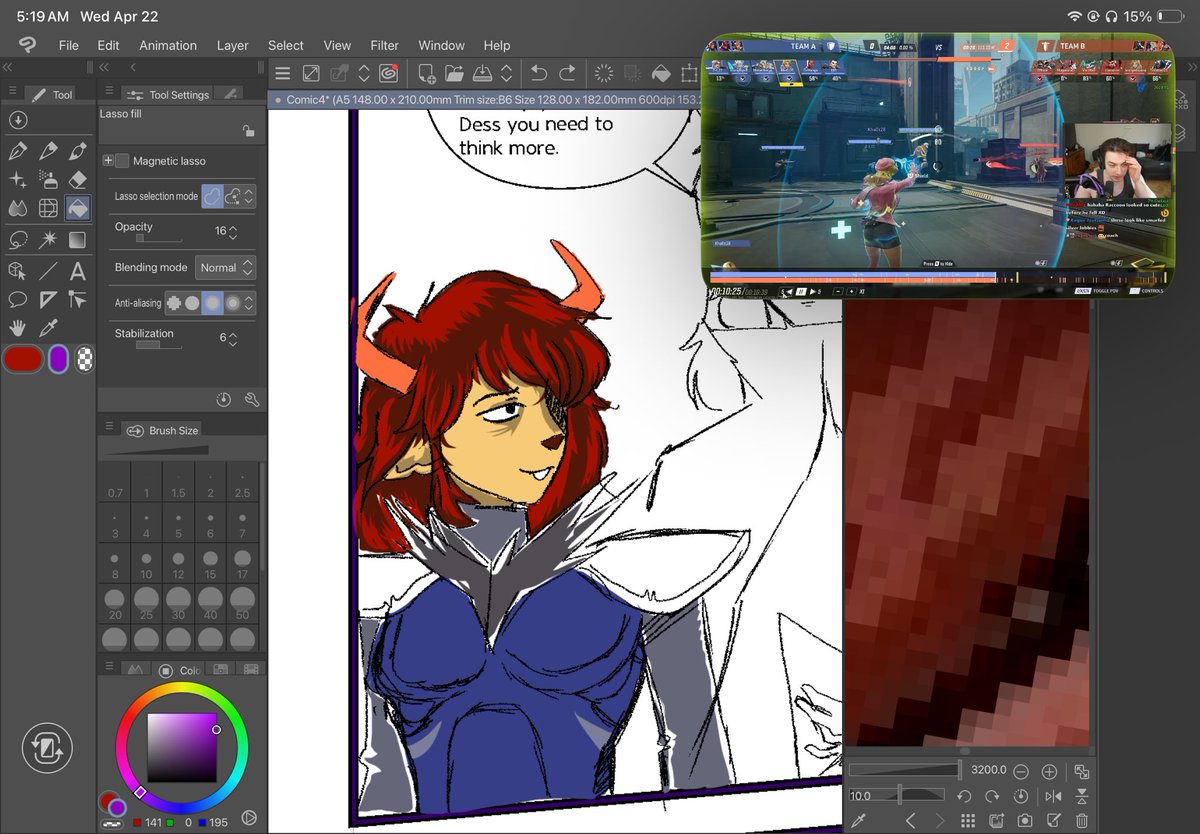This screenshot has width=1200, height=834.
Task: Click the trash icon in Navigator panel
Action: (1082, 821)
